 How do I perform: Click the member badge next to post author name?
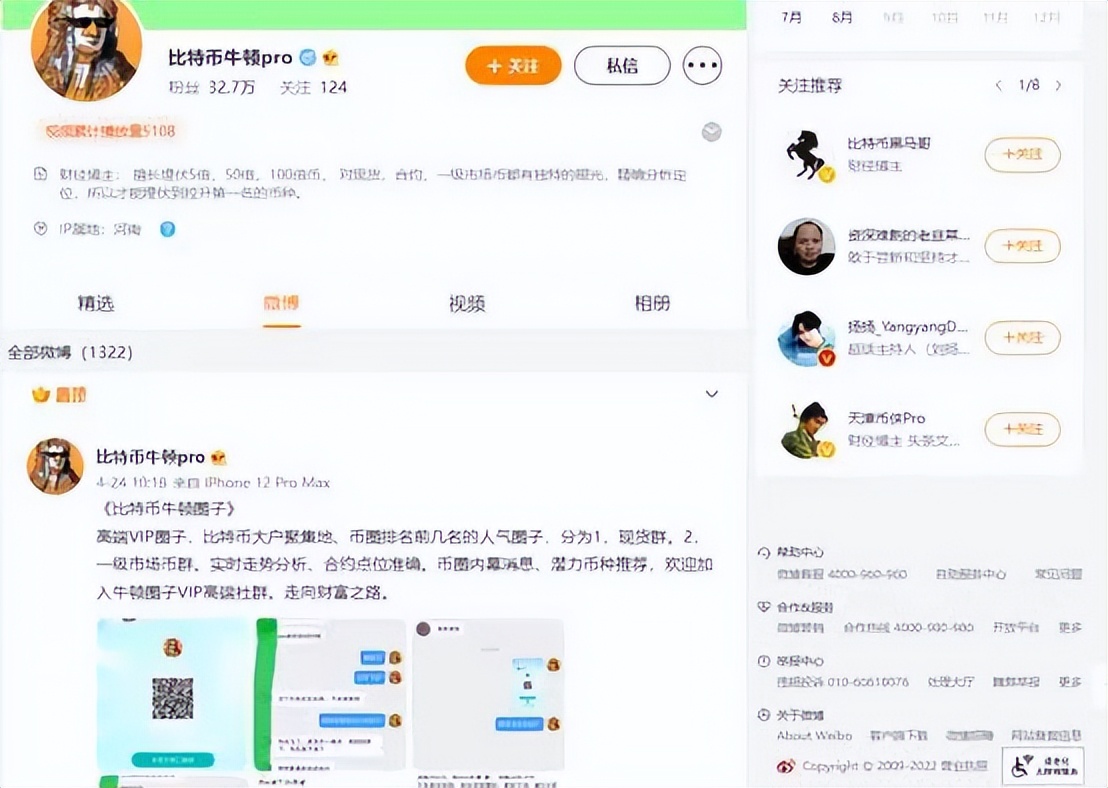pos(218,457)
